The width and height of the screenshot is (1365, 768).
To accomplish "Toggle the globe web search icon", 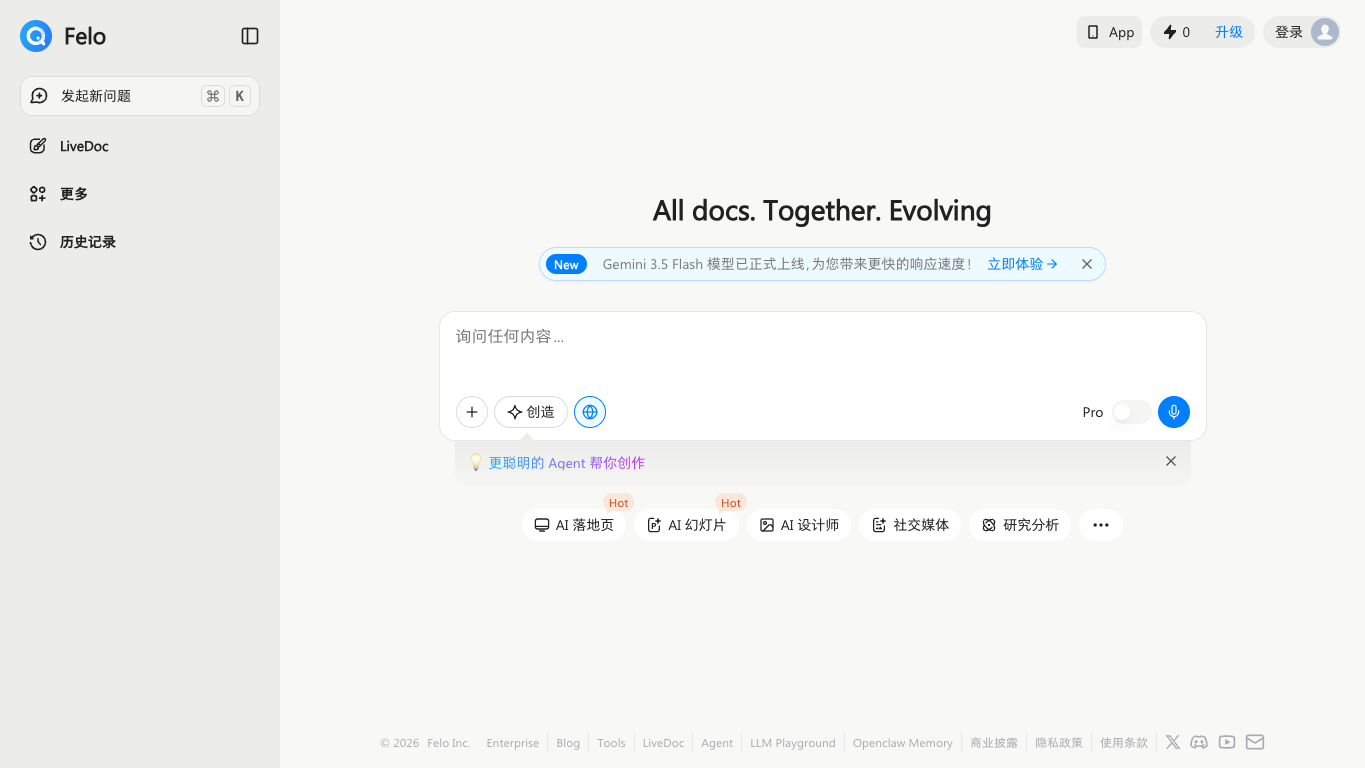I will point(590,412).
